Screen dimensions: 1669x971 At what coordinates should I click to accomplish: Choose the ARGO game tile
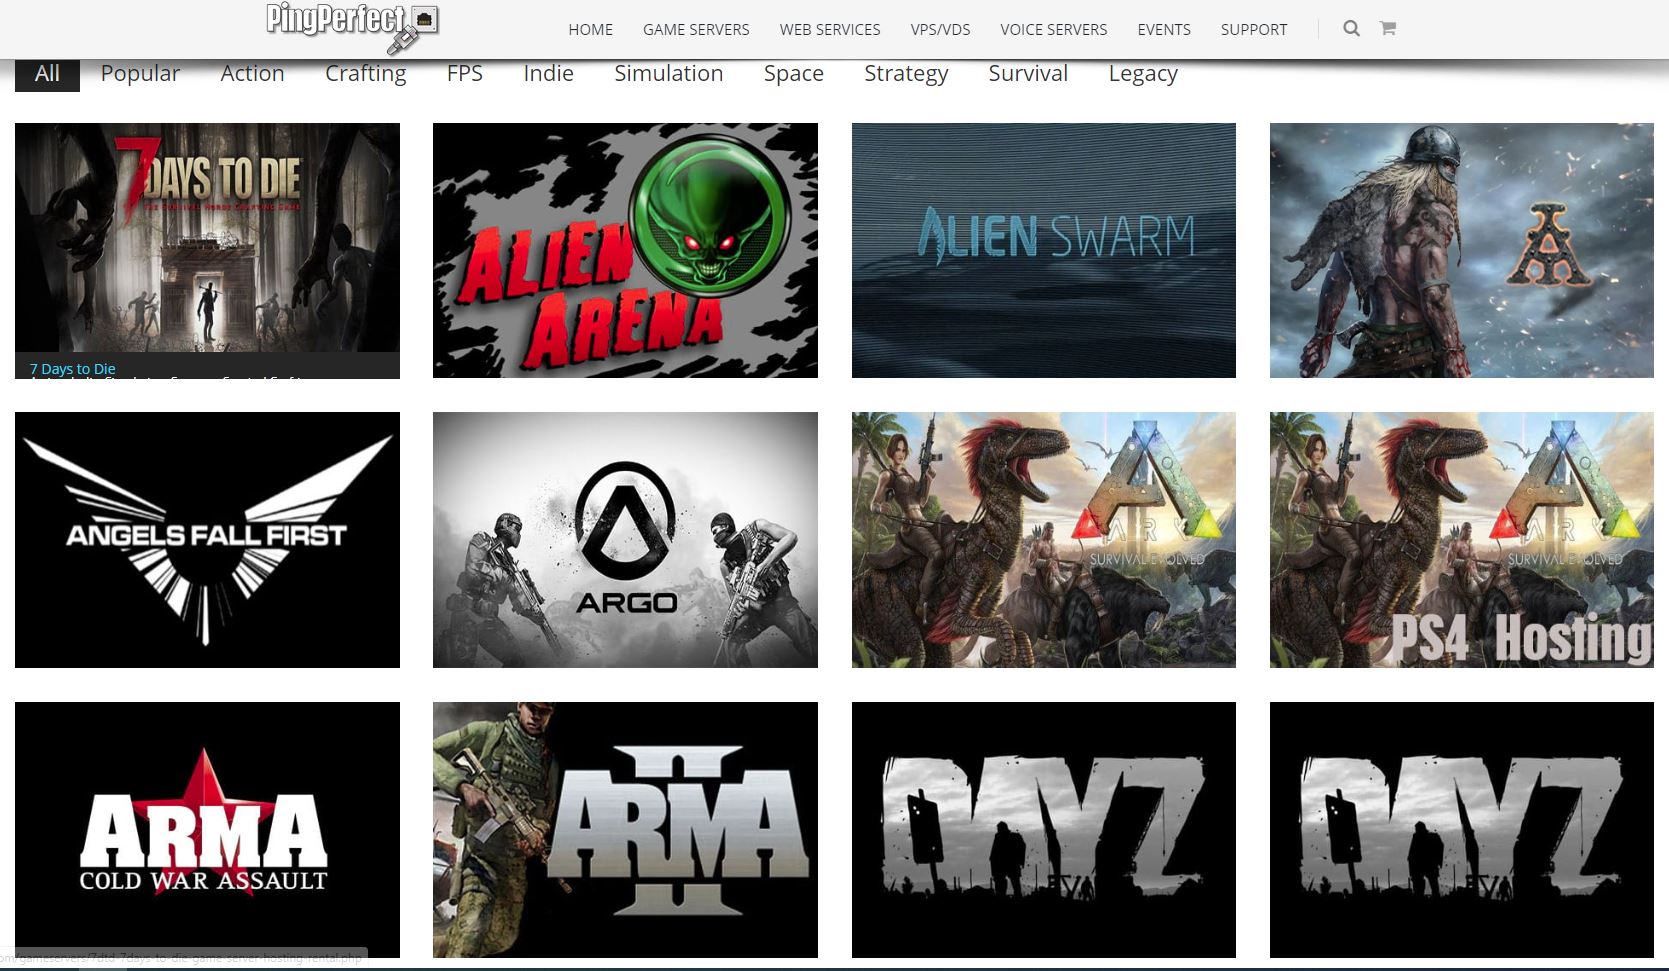(625, 539)
